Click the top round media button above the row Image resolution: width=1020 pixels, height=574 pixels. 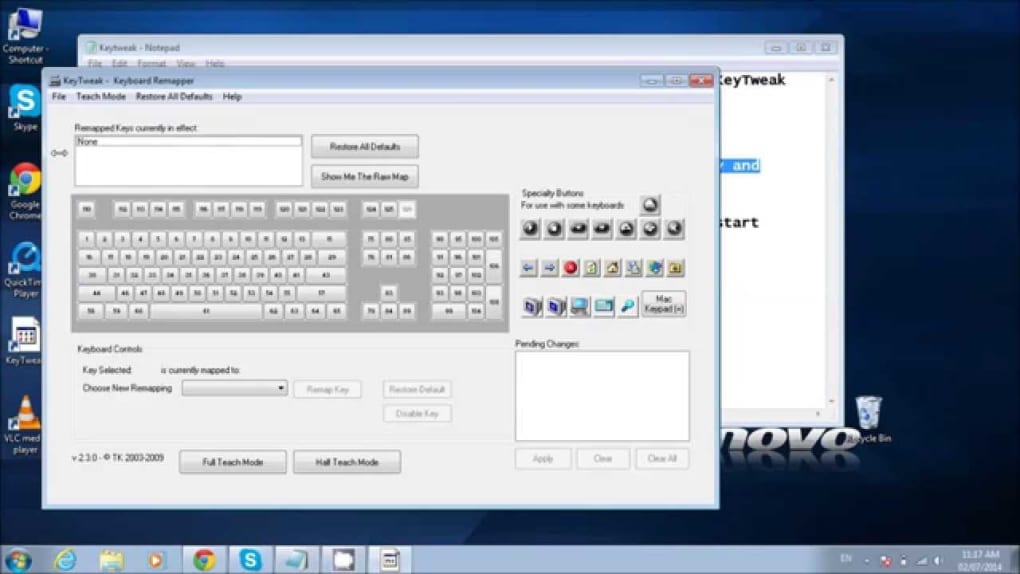[x=651, y=204]
